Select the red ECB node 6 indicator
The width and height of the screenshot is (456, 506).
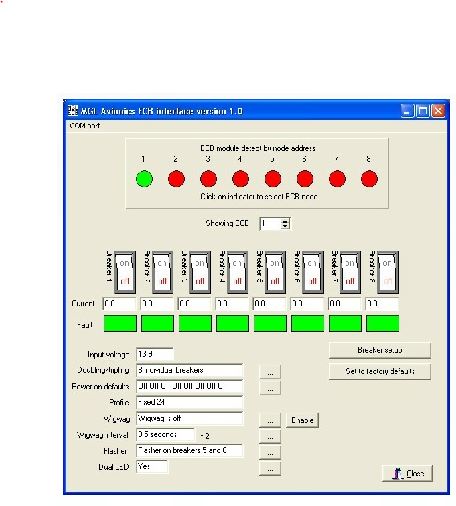click(x=305, y=178)
